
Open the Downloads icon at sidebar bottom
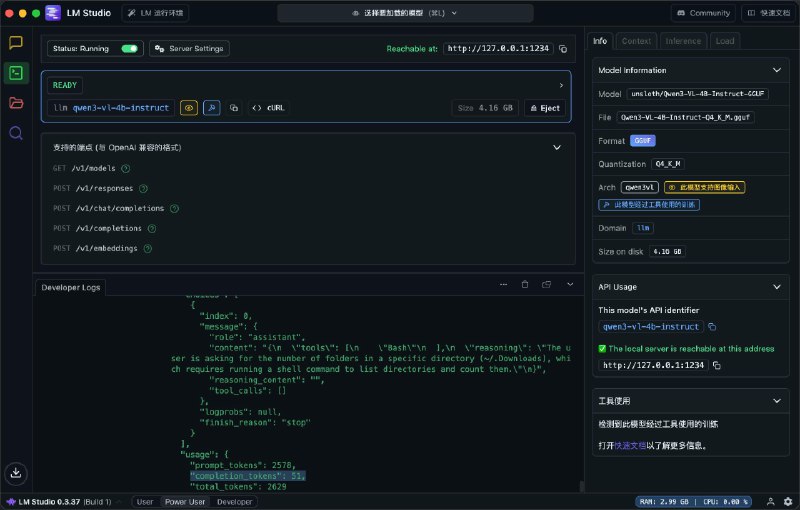click(x=15, y=472)
